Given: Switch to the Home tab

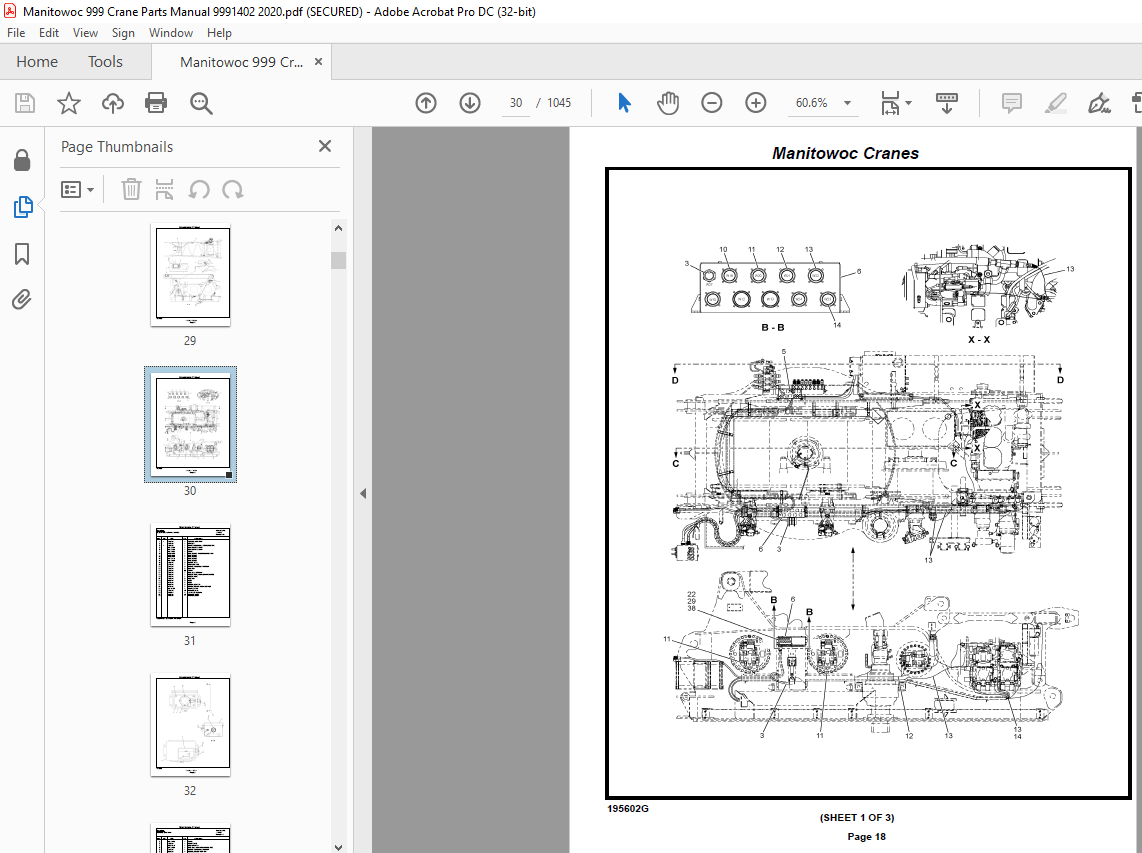Looking at the screenshot, I should tap(37, 62).
